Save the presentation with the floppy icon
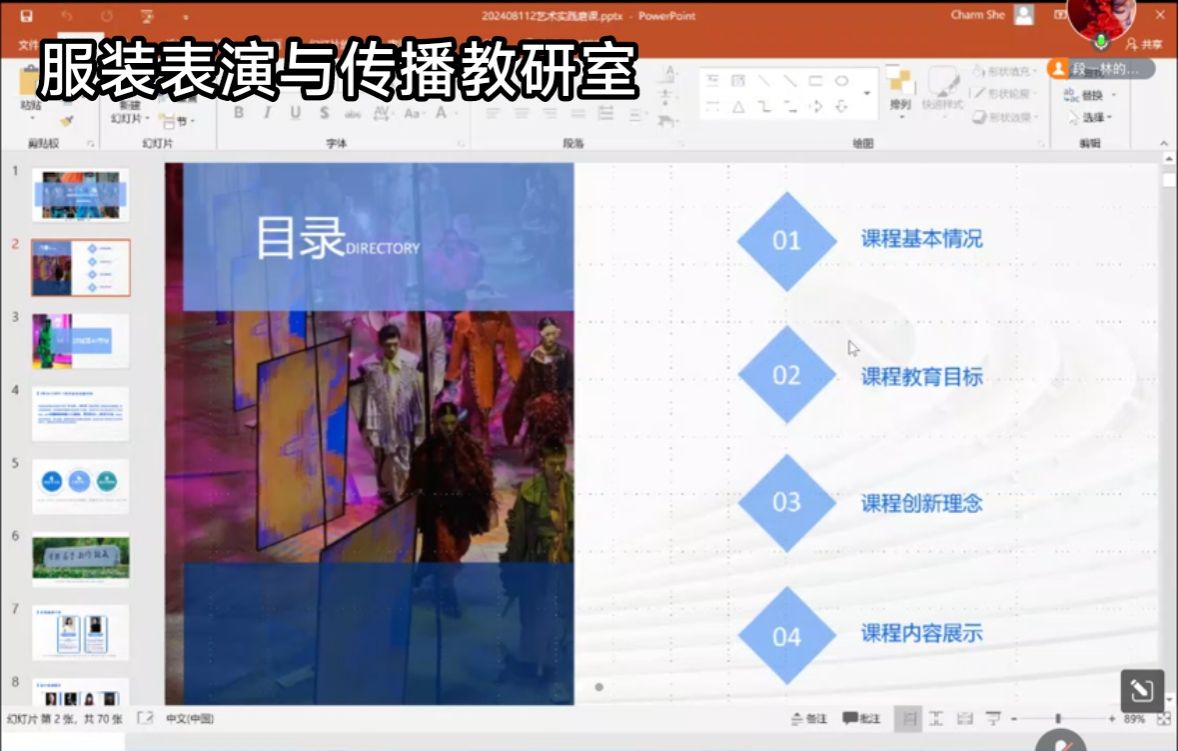Viewport: 1178px width, 751px height. [26, 16]
